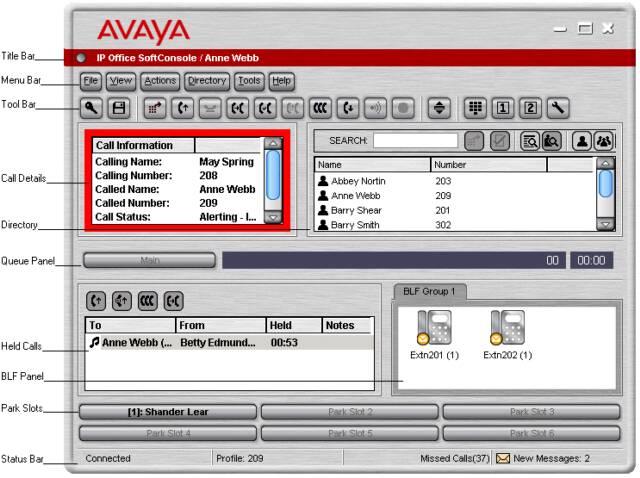
Task: Click the directory list scrollbar thumb
Action: 606,184
